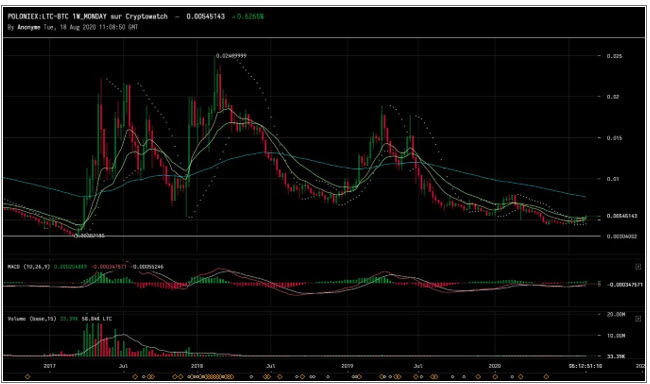Viewport: 650px width, 384px height.
Task: Click the 20.00M volume axis label
Action: pyautogui.click(x=616, y=314)
